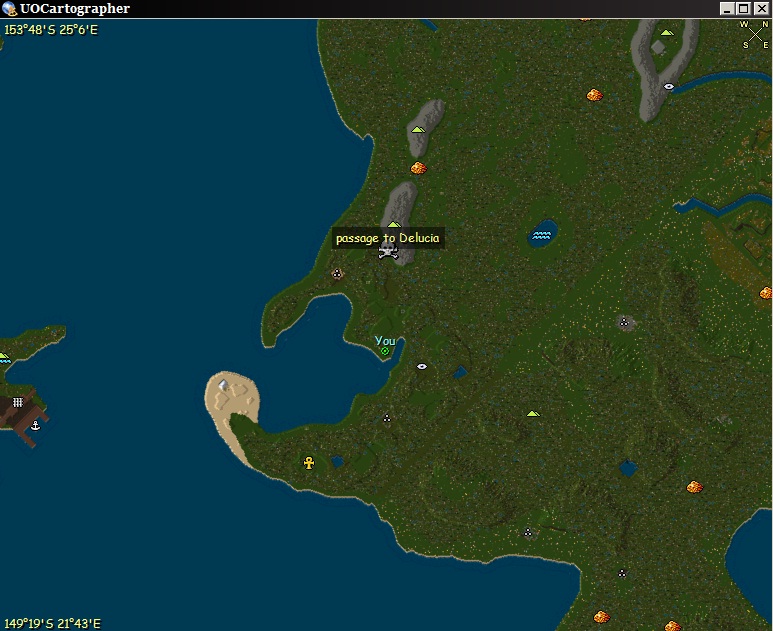Image resolution: width=773 pixels, height=631 pixels.
Task: Select the yellow ankh shrine icon
Action: pyautogui.click(x=309, y=463)
